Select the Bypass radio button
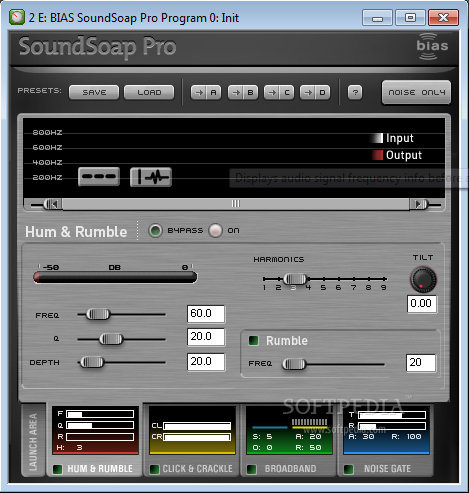 click(155, 230)
